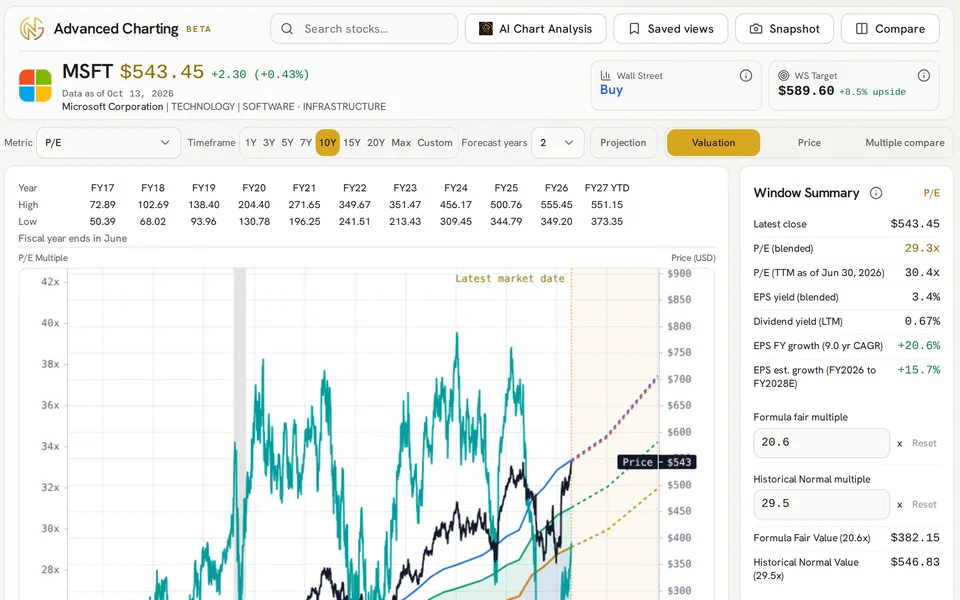Click the Price - $543 chart label
The height and width of the screenshot is (600, 960).
click(656, 462)
